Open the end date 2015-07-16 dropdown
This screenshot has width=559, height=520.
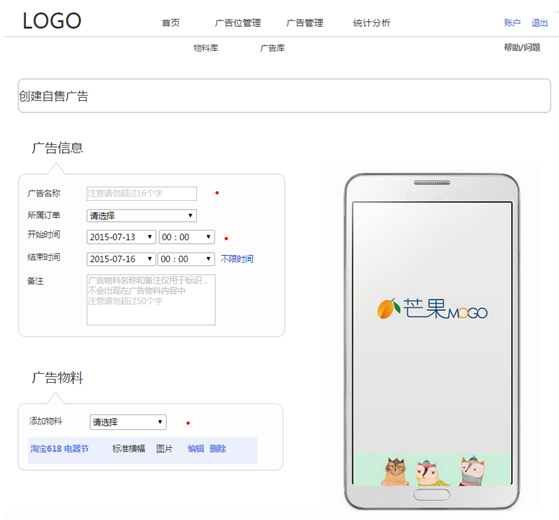point(121,259)
